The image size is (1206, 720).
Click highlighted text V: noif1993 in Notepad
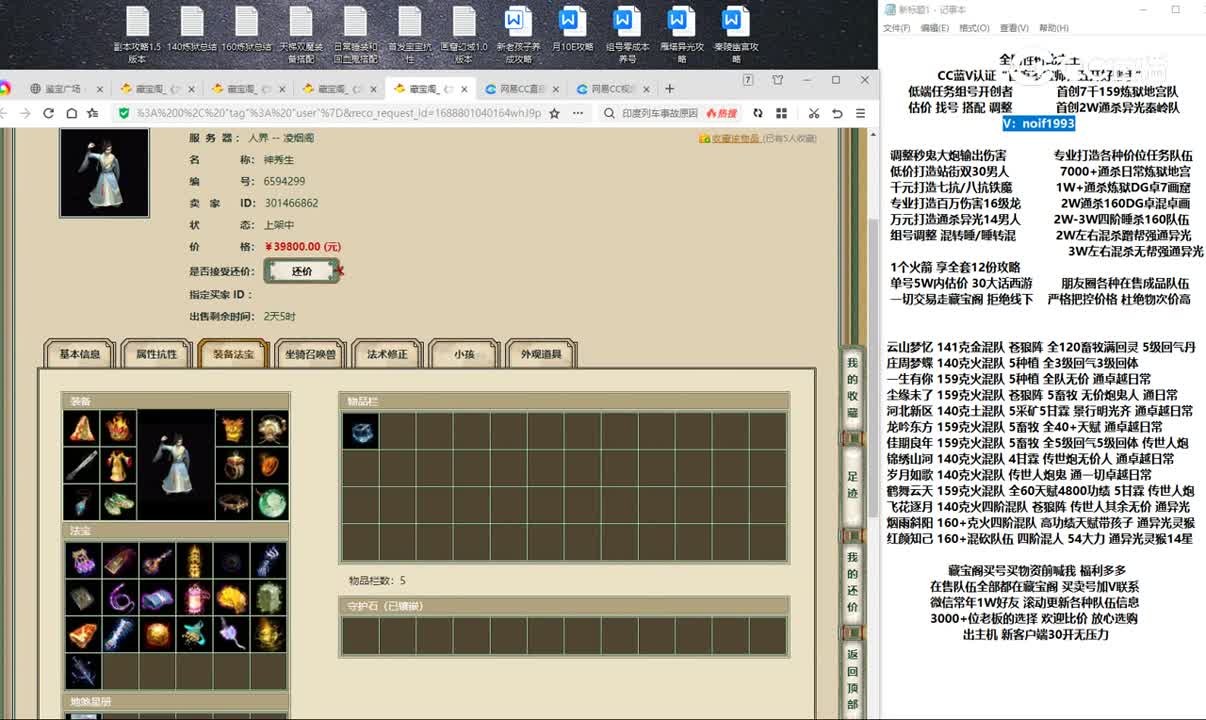click(x=1039, y=123)
